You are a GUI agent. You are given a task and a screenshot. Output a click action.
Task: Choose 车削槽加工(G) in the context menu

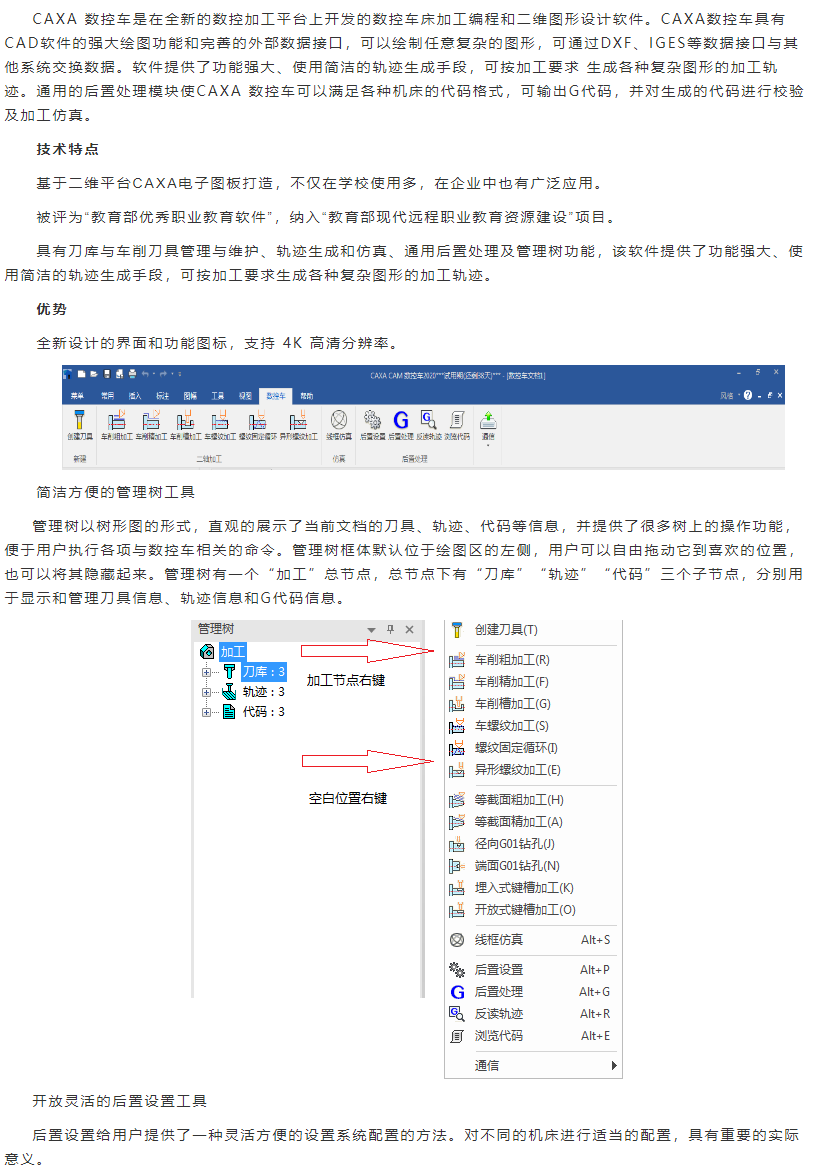(533, 705)
